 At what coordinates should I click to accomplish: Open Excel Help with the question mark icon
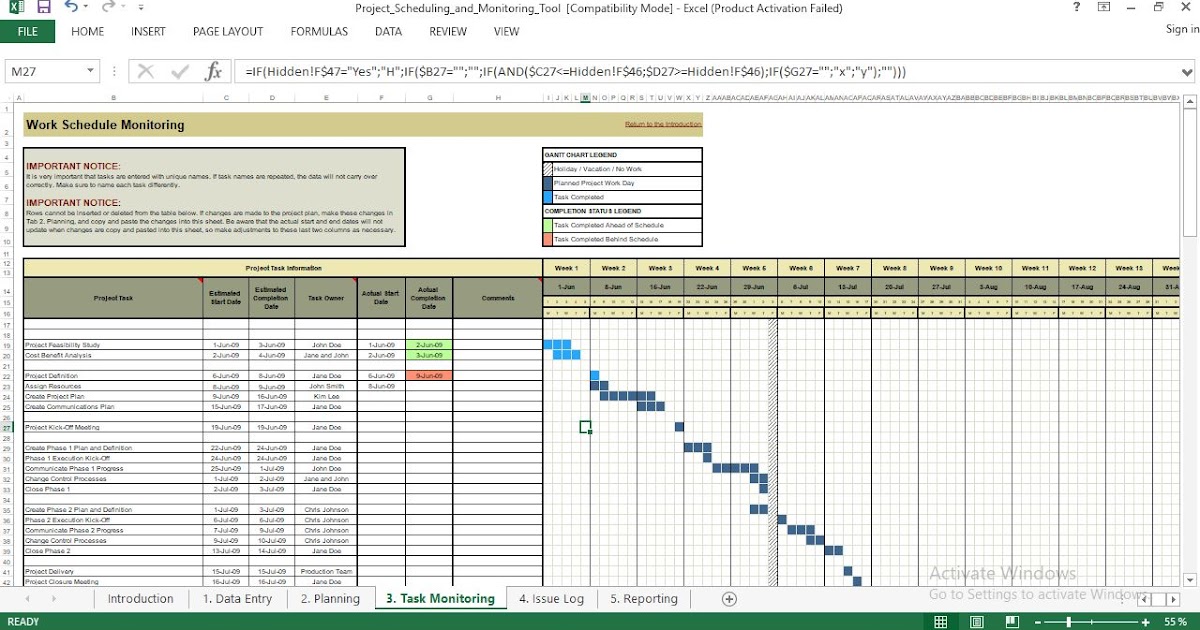point(1078,8)
